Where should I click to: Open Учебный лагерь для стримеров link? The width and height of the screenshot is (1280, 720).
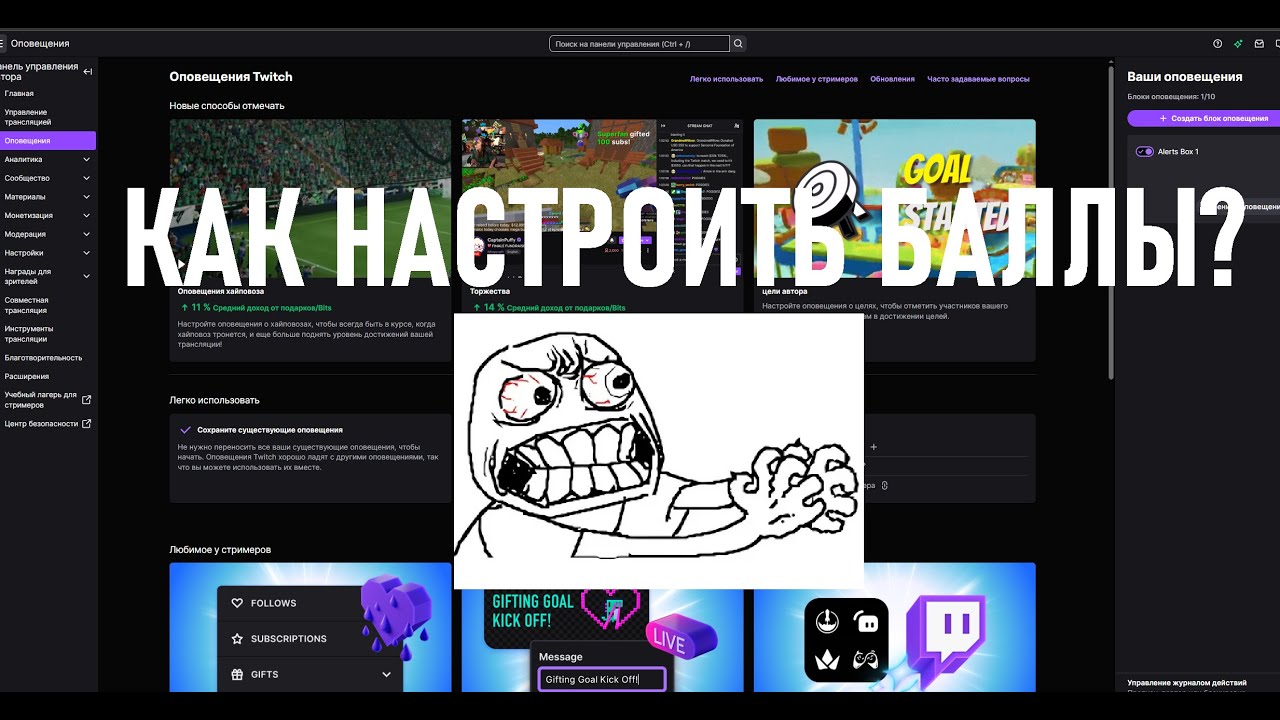tap(40, 400)
